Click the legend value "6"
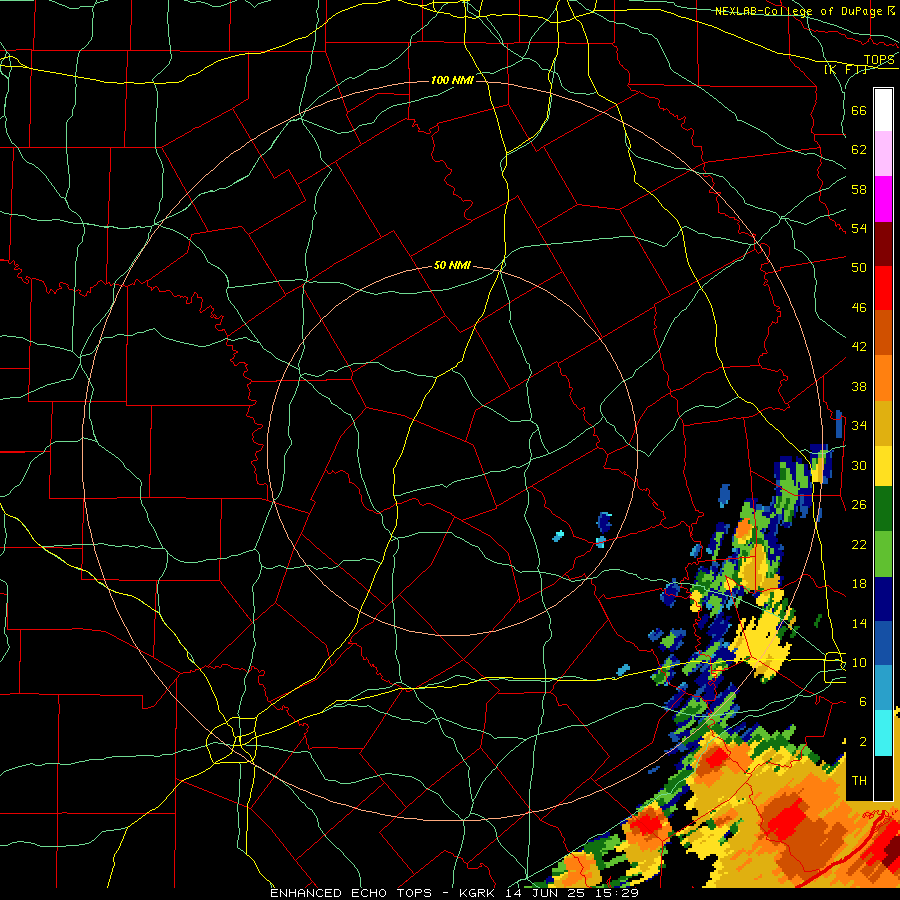This screenshot has height=900, width=900. point(862,702)
